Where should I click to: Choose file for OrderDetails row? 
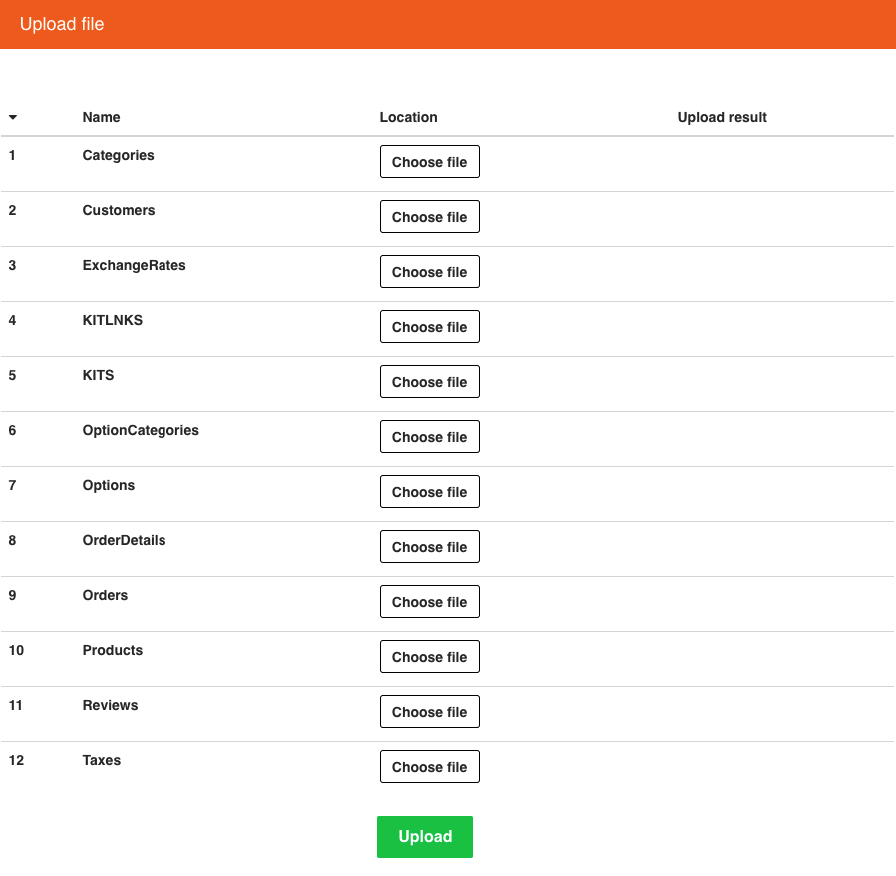430,547
